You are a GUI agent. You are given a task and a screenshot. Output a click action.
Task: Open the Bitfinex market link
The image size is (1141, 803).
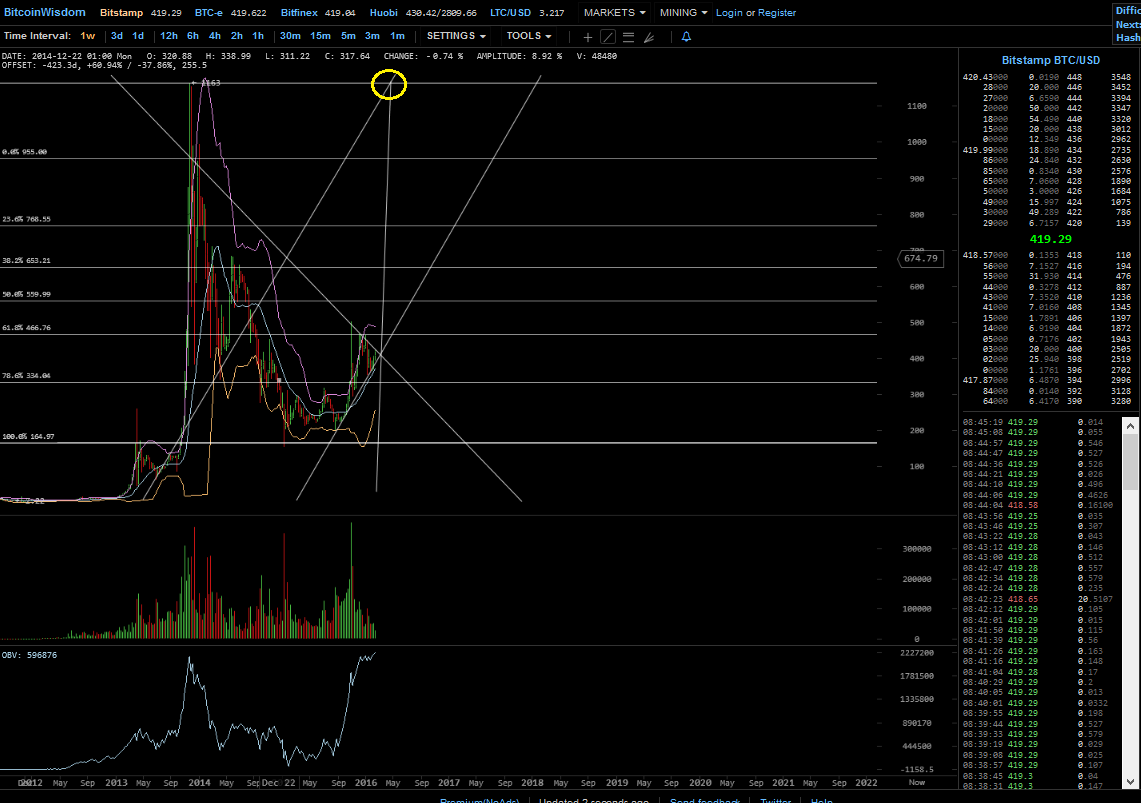click(318, 12)
